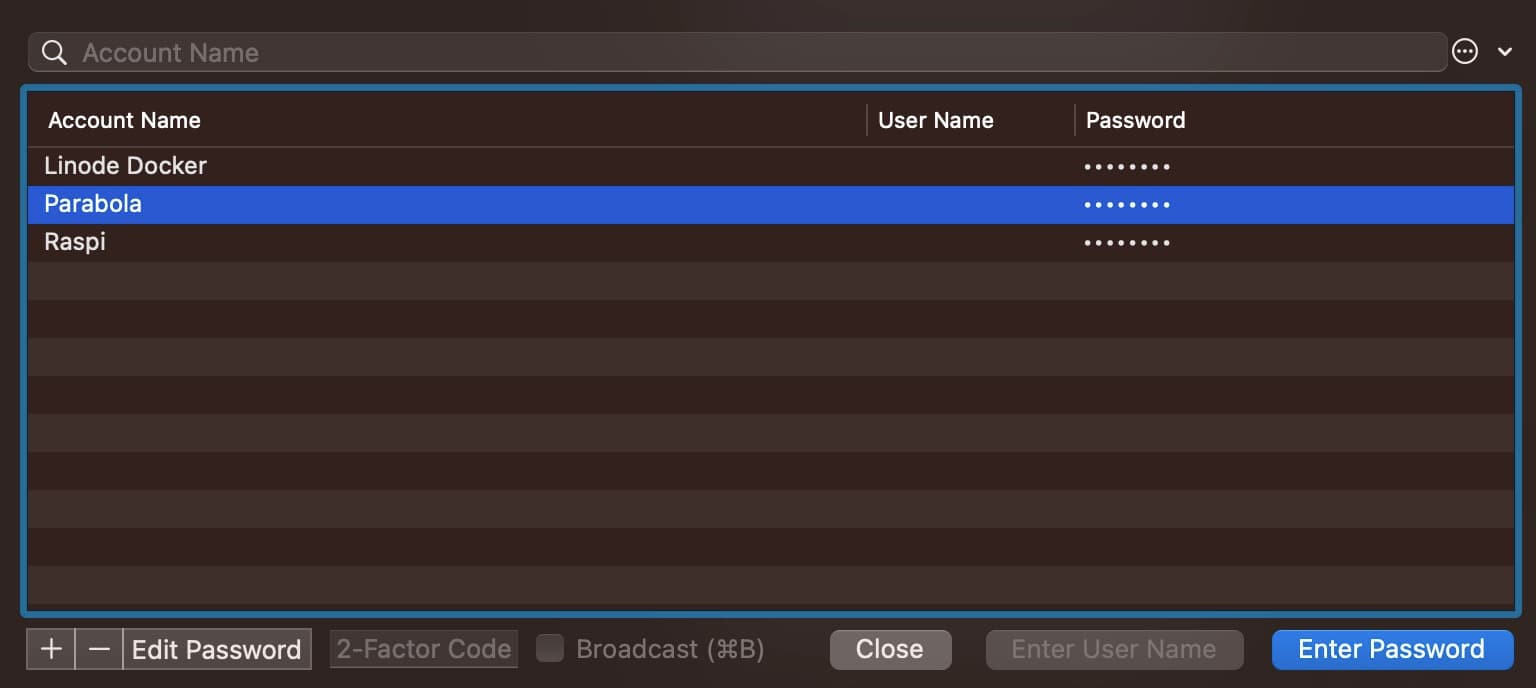Focus the Account Name search field
Image resolution: width=1536 pixels, height=688 pixels.
pyautogui.click(x=737, y=53)
